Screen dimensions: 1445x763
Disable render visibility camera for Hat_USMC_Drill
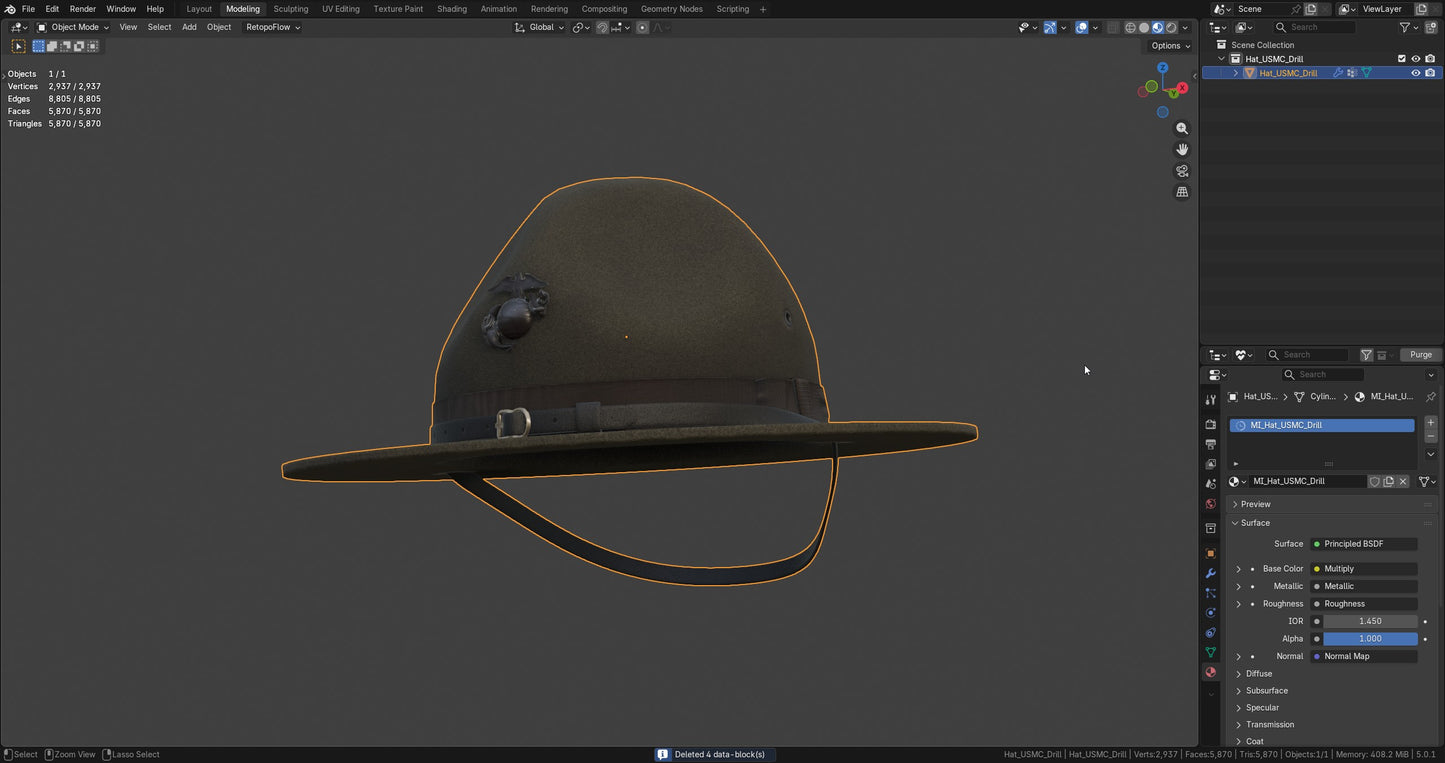click(1430, 72)
